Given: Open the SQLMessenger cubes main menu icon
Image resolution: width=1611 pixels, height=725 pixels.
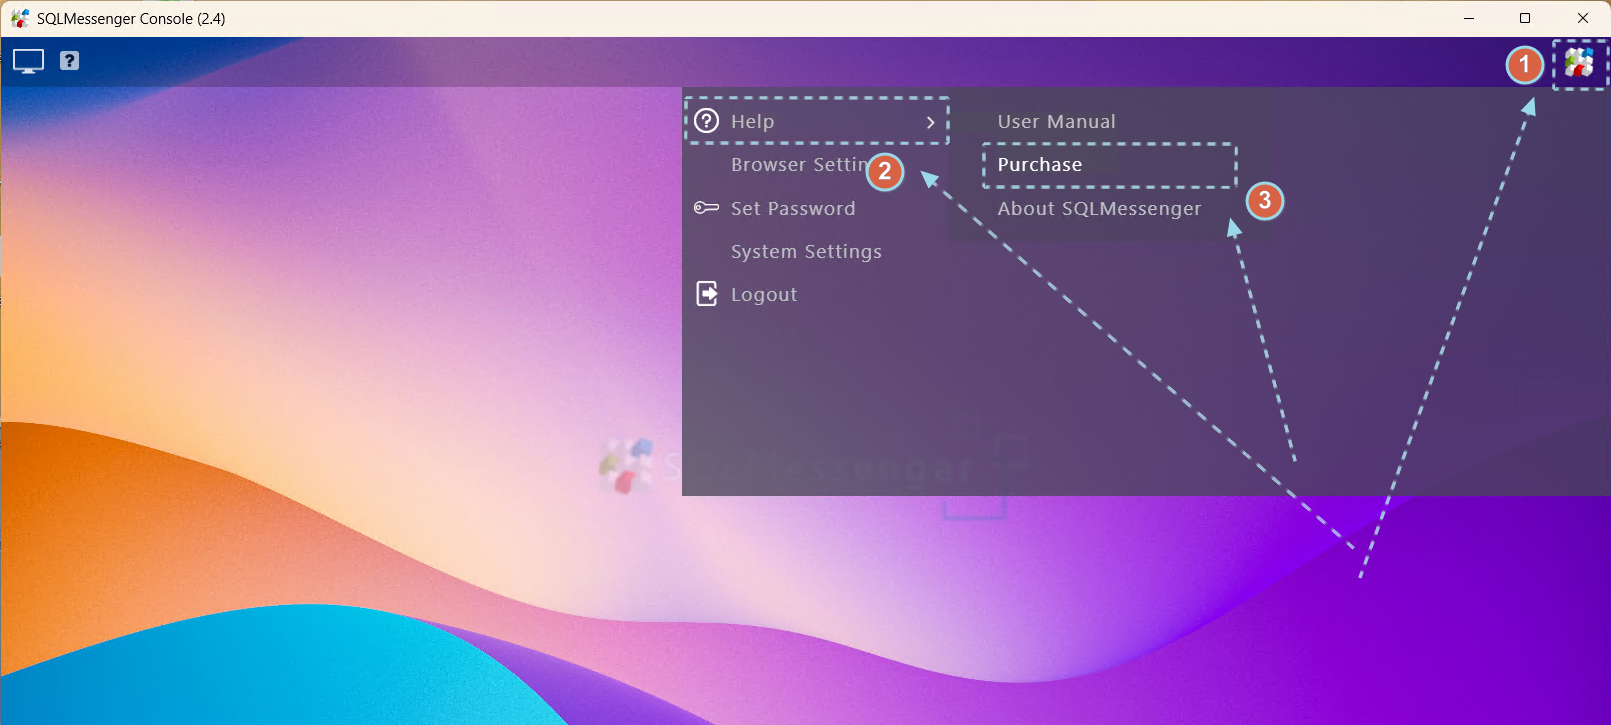Looking at the screenshot, I should [x=1580, y=63].
